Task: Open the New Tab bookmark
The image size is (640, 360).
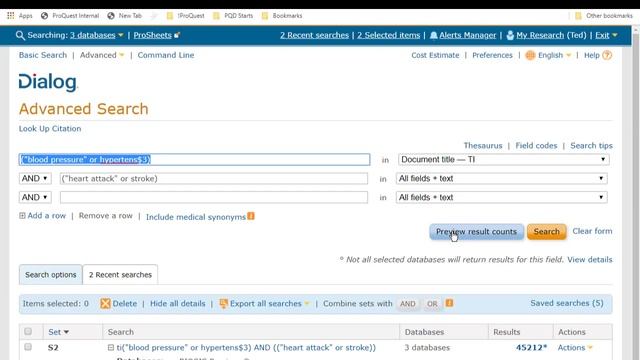Action: pyautogui.click(x=124, y=16)
